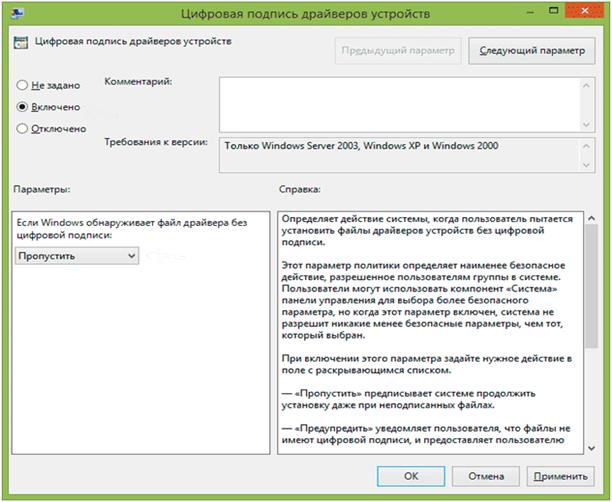Click the '«Предупредить» уведомляет пользователя' help paragraph
The width and height of the screenshot is (612, 502).
point(426,434)
